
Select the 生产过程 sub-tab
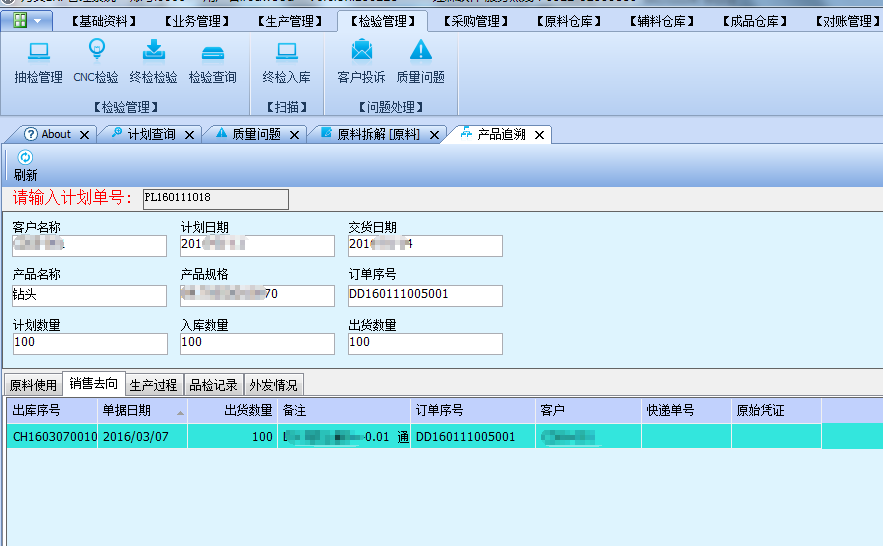pyautogui.click(x=154, y=385)
